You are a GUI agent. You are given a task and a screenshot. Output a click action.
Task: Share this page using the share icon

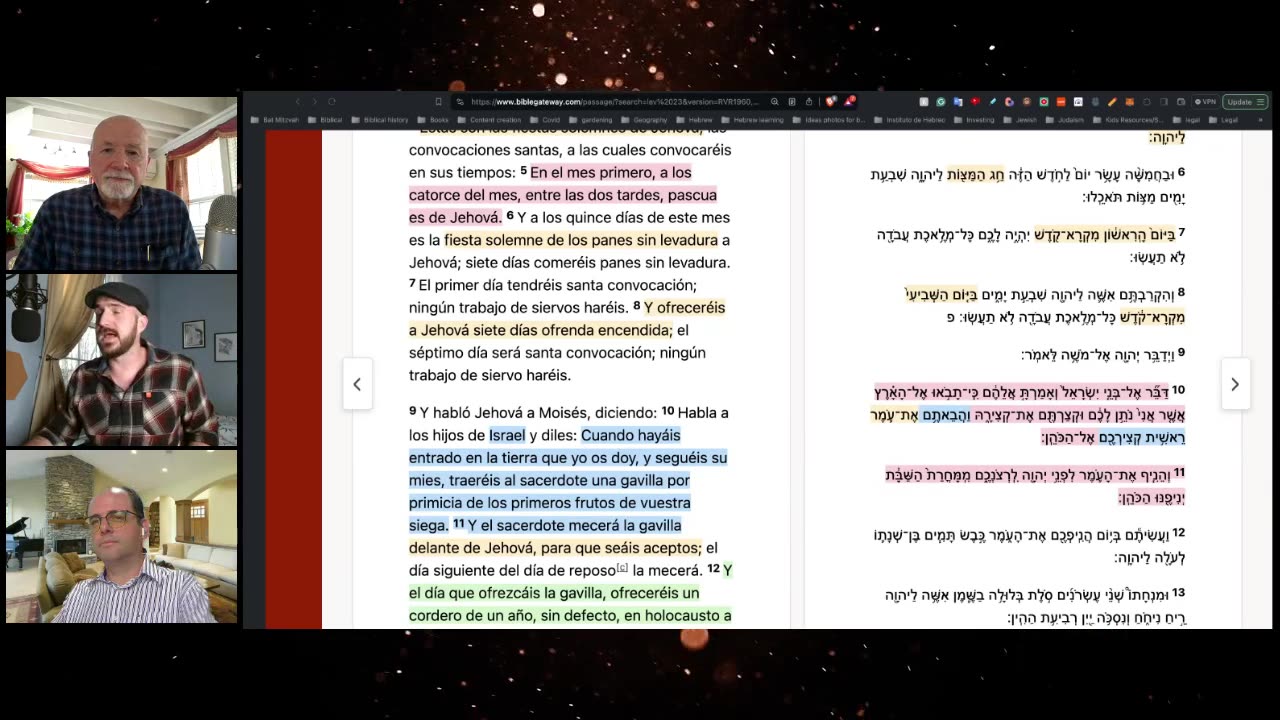pyautogui.click(x=809, y=101)
